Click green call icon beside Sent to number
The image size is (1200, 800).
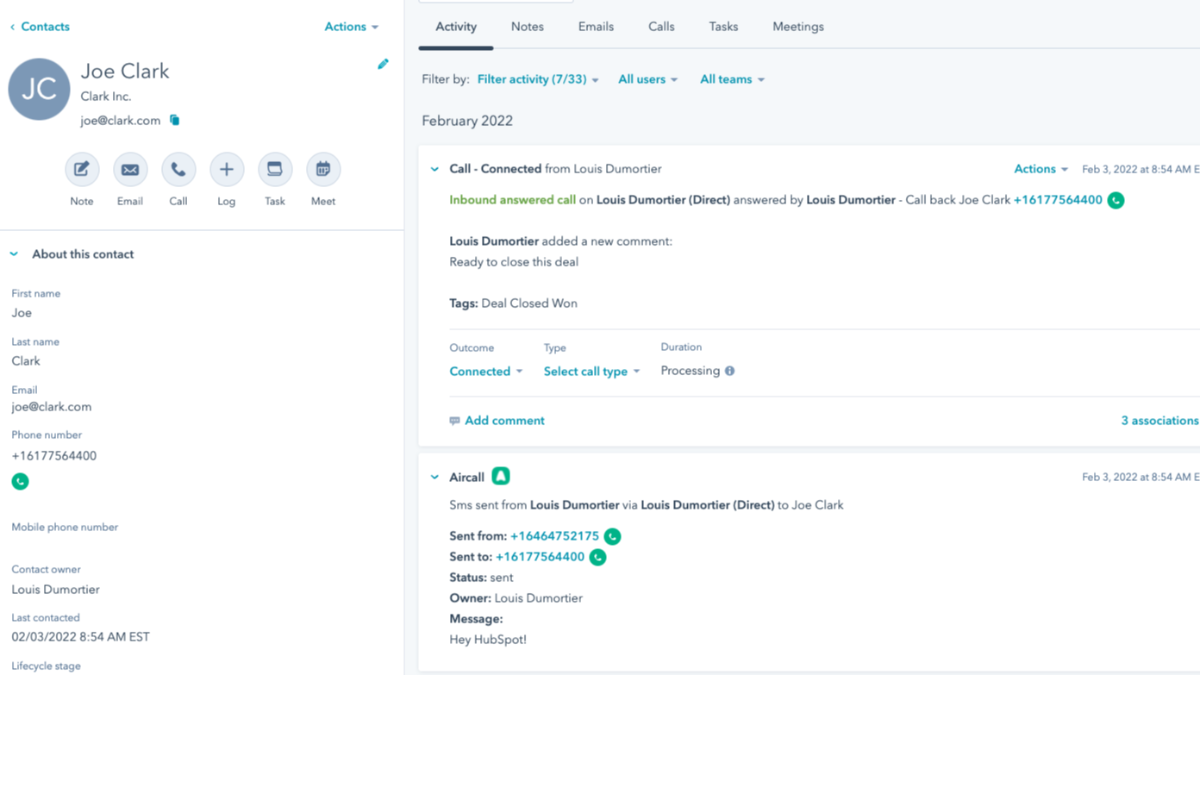tap(598, 557)
